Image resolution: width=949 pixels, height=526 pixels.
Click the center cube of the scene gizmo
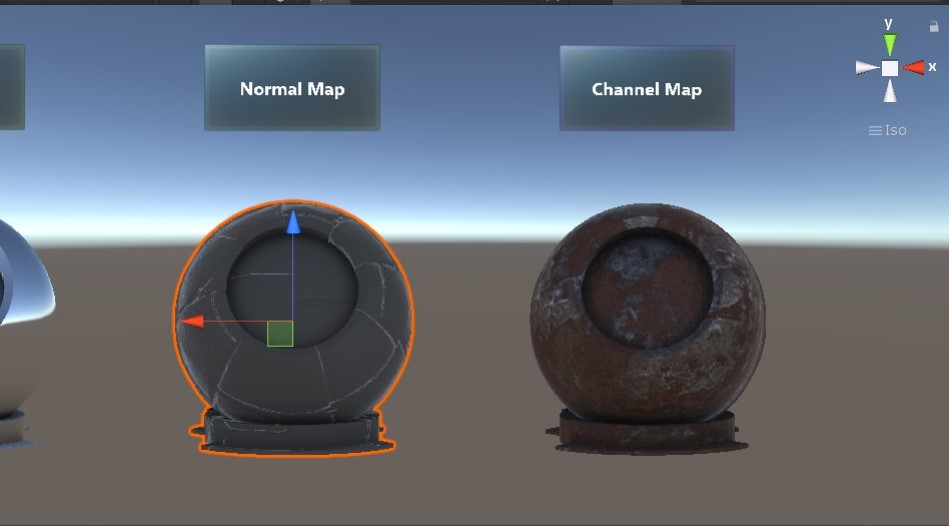coord(890,68)
